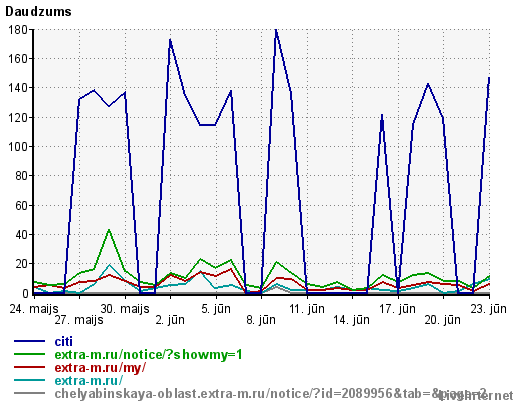Click the '160' y-axis value
Viewport: 520px width, 405px height.
[x=18, y=59]
